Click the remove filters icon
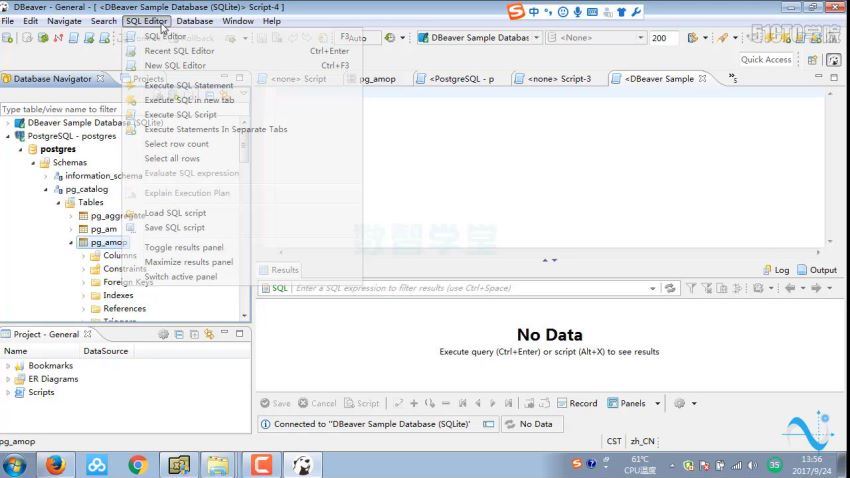 point(706,288)
